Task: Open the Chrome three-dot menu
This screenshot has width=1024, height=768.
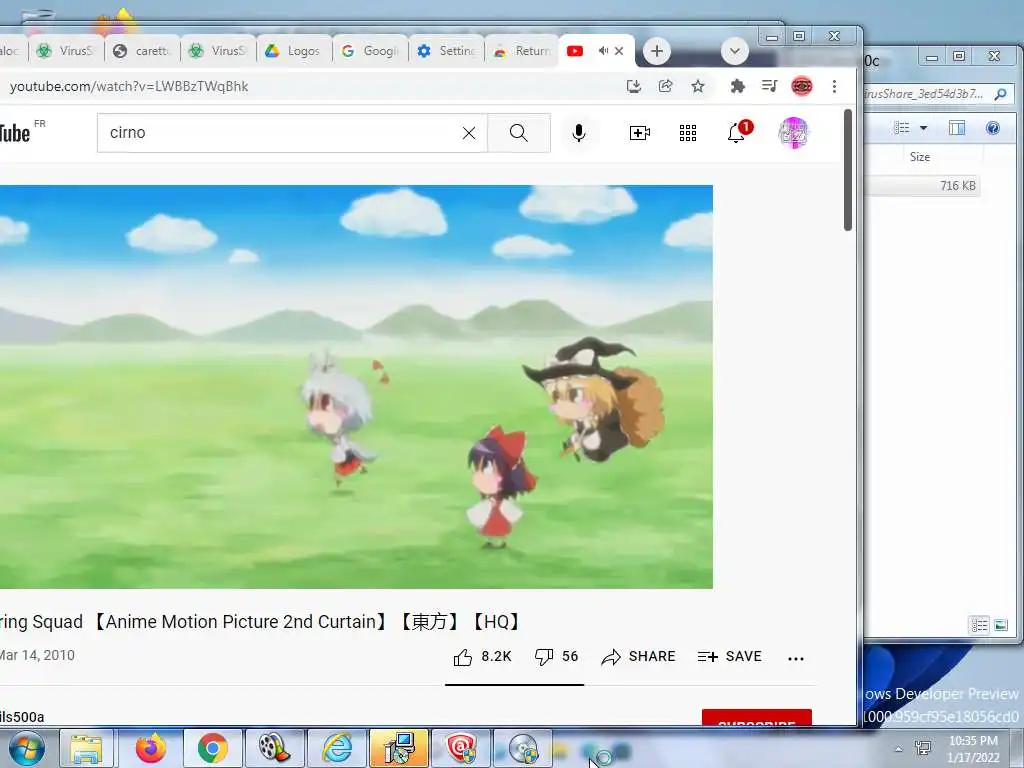Action: 834,86
